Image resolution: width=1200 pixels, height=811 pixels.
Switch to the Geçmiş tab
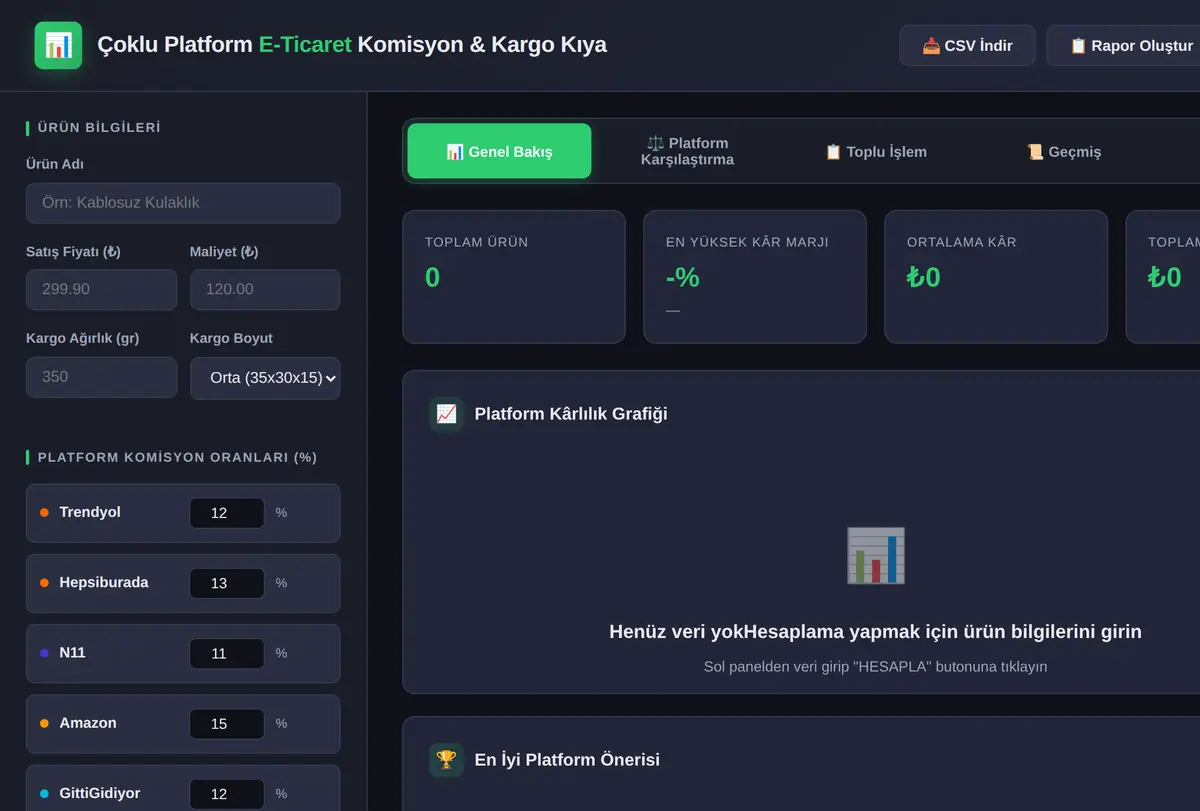click(x=1063, y=151)
